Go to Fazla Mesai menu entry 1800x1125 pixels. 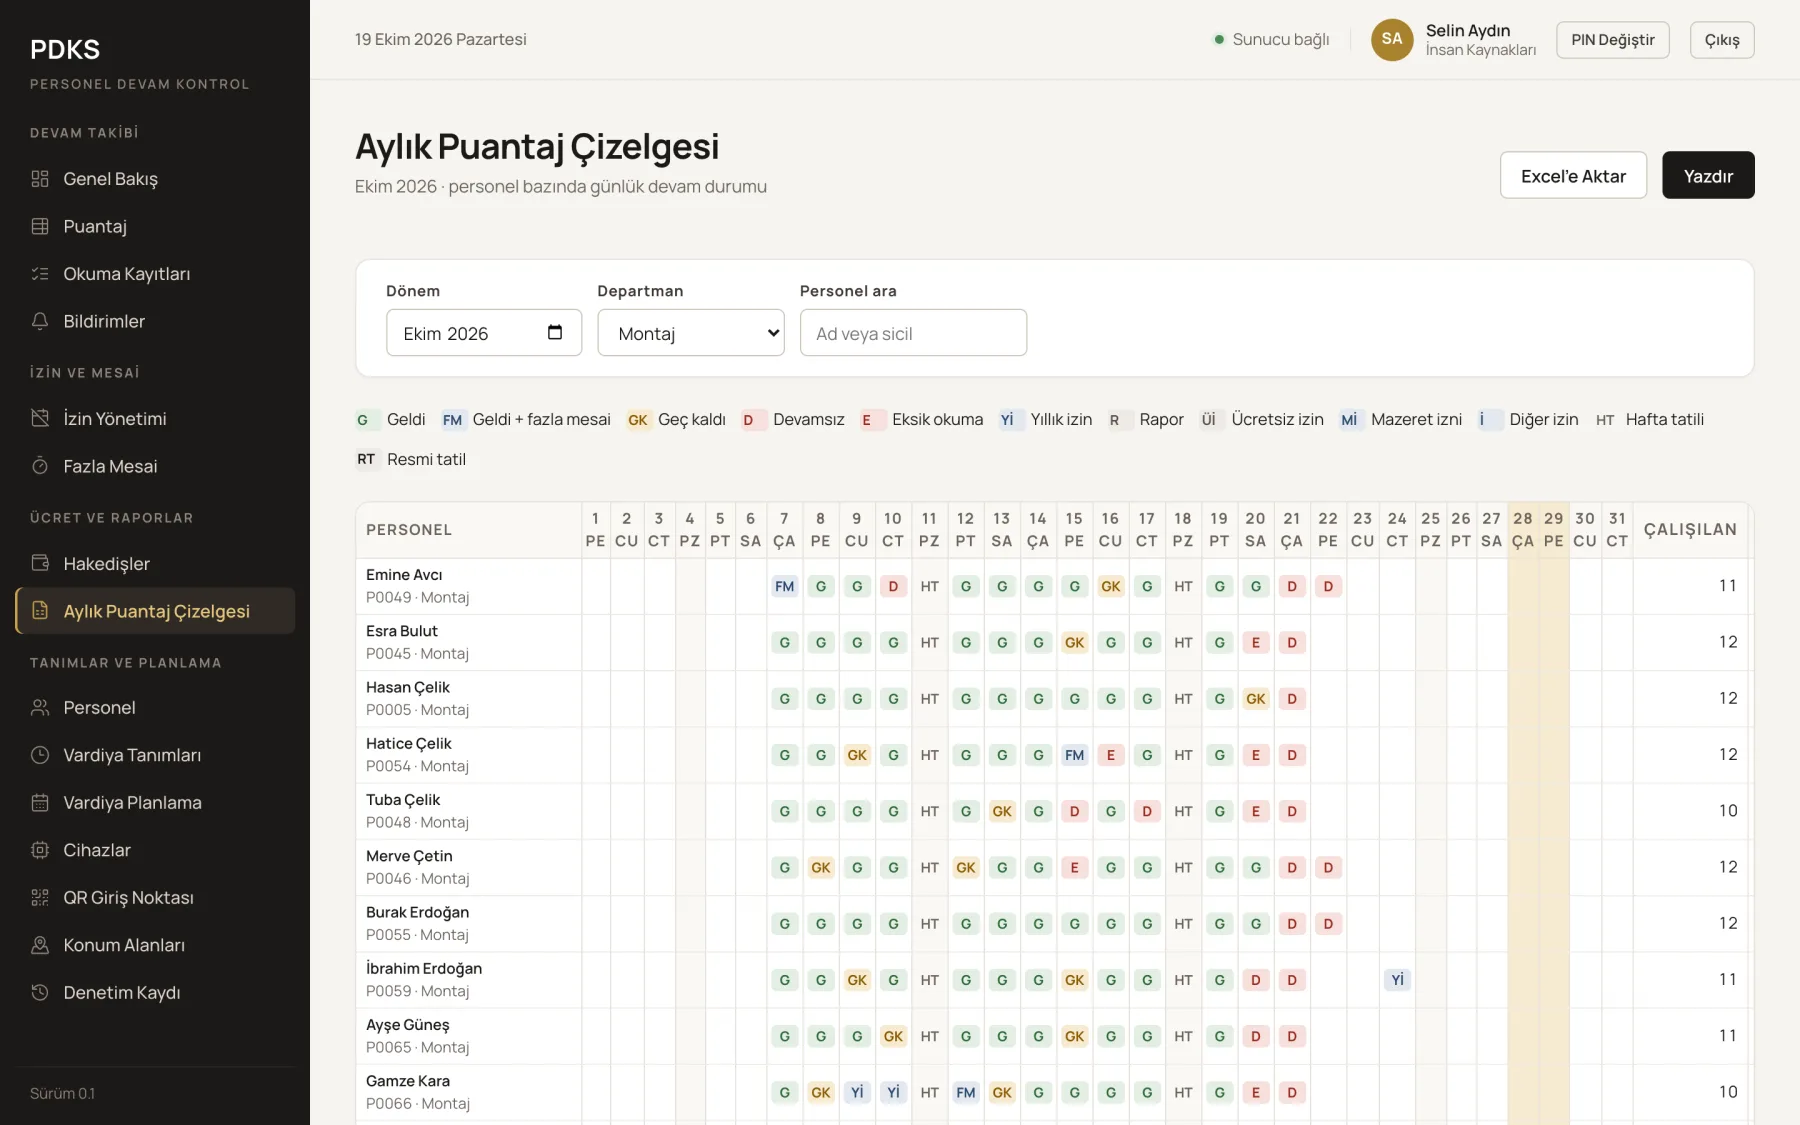tap(155, 466)
